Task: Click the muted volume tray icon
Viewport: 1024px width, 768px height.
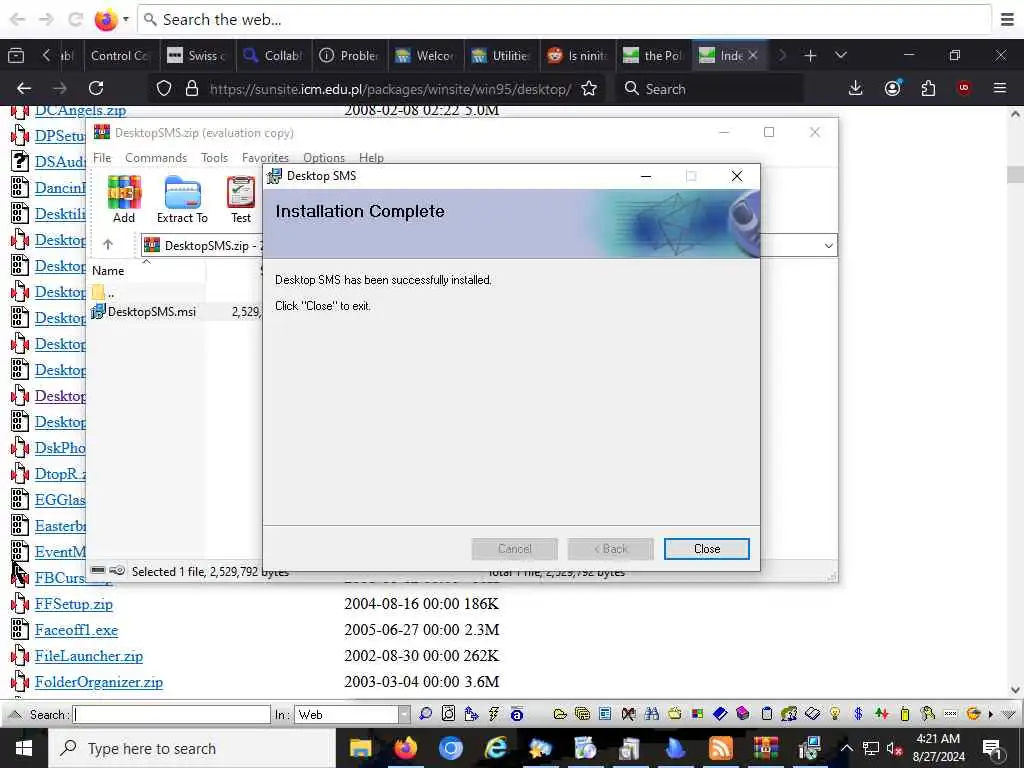Action: 894,748
